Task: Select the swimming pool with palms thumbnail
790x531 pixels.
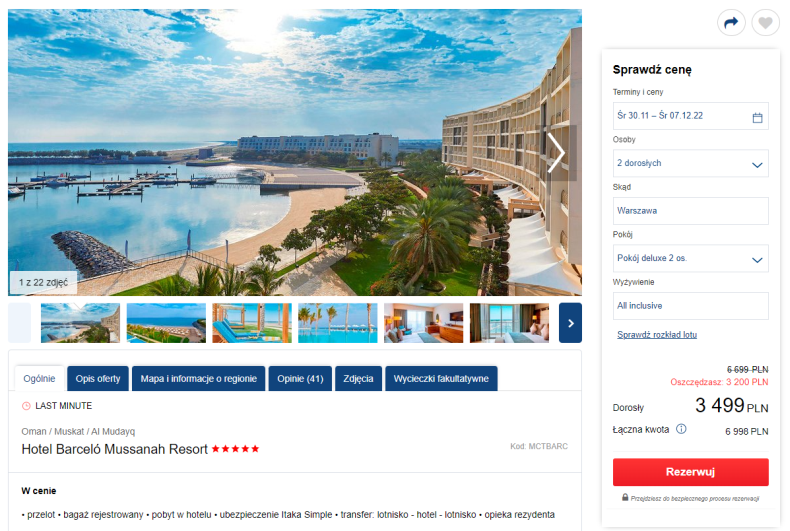Action: click(338, 323)
